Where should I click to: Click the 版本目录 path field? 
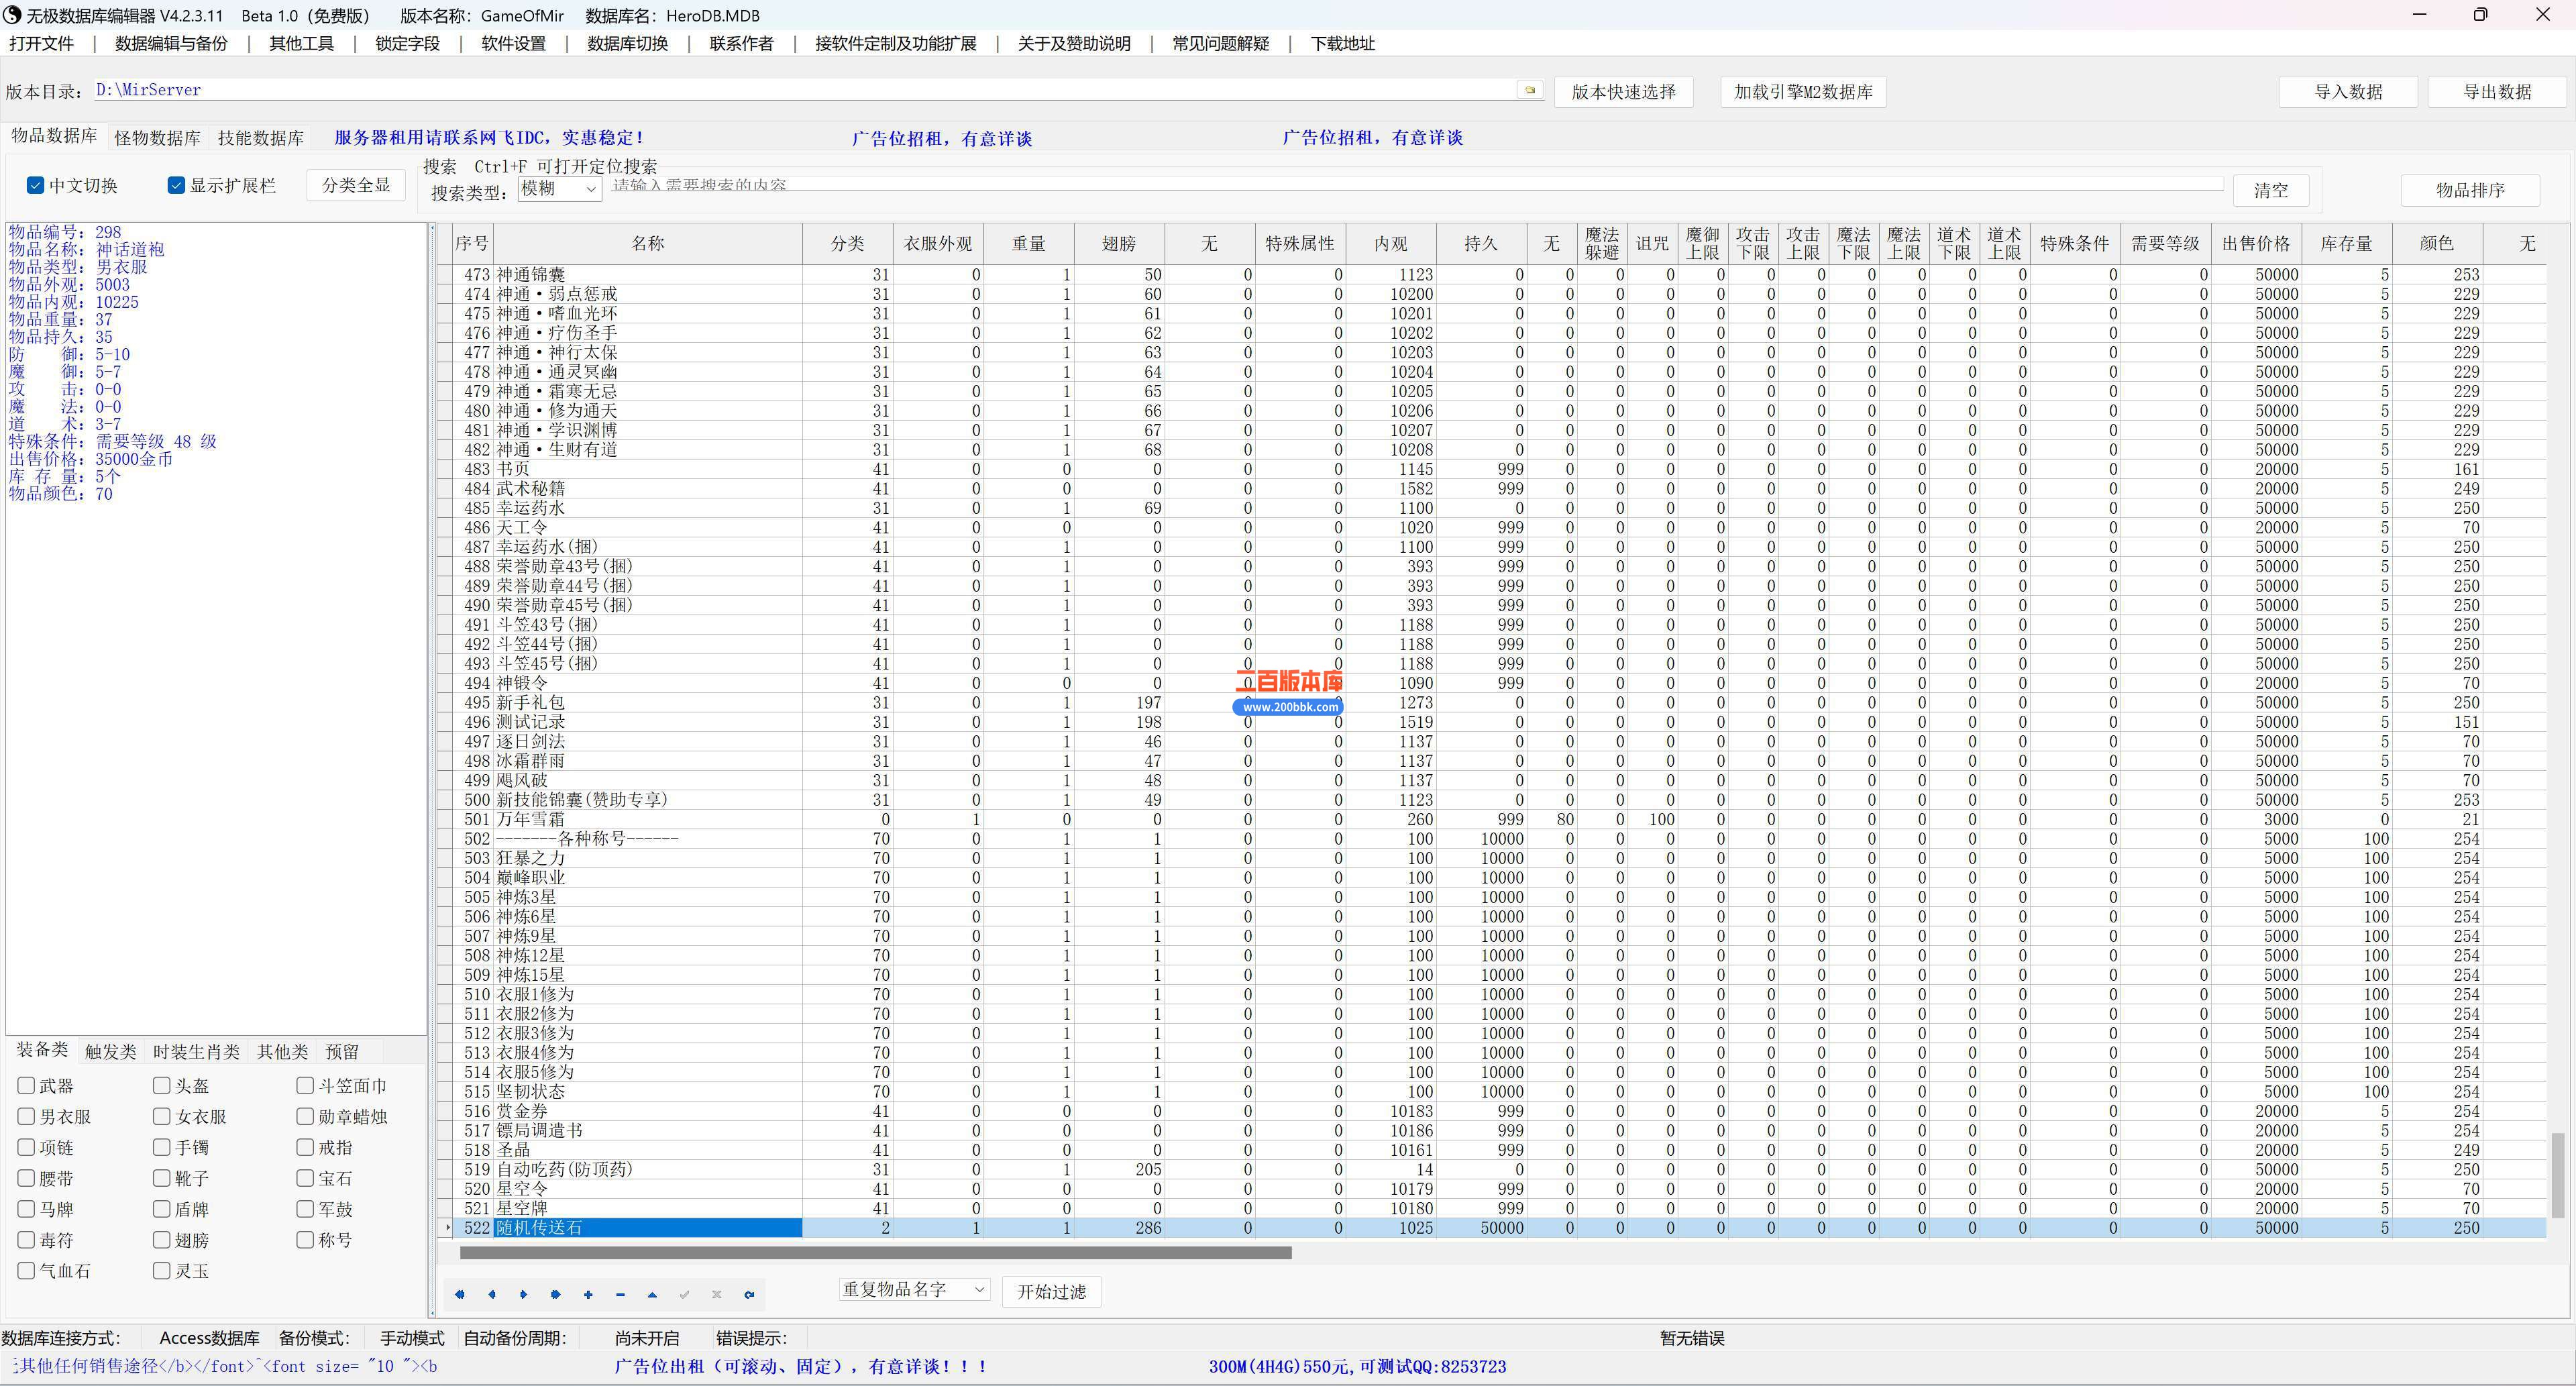click(x=805, y=90)
